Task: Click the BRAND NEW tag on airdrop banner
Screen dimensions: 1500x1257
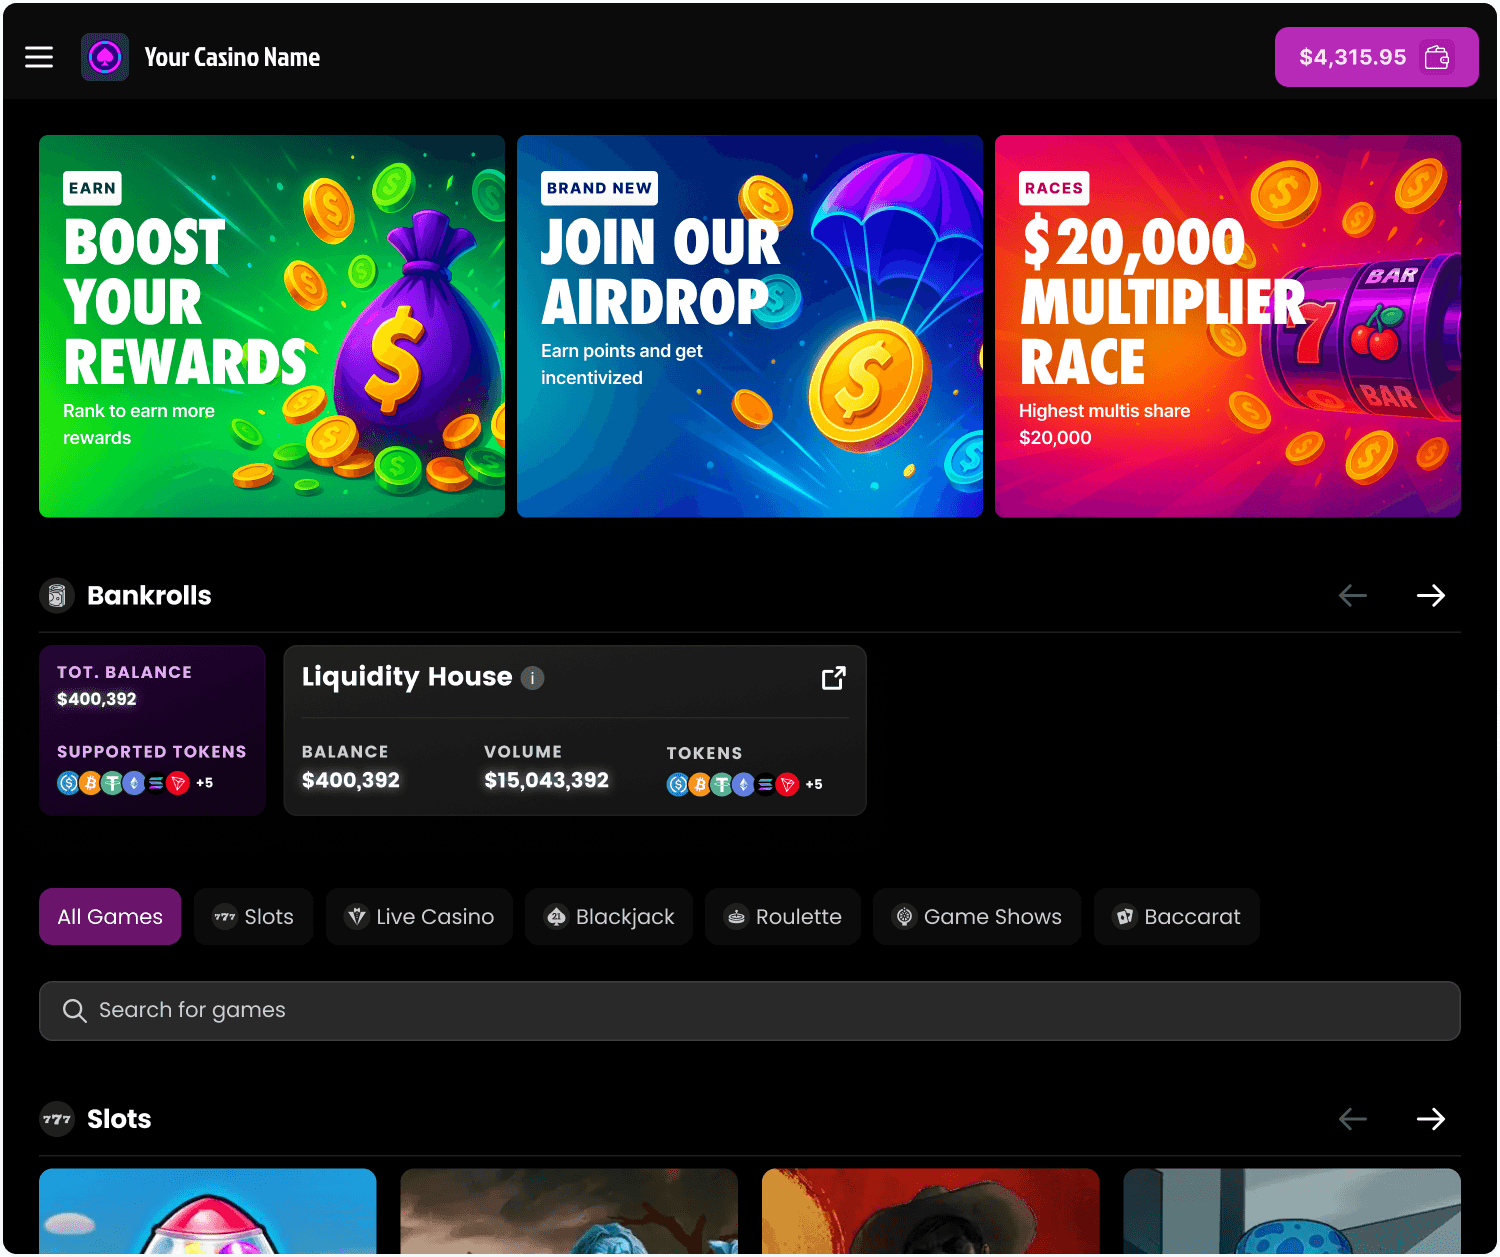Action: (599, 188)
